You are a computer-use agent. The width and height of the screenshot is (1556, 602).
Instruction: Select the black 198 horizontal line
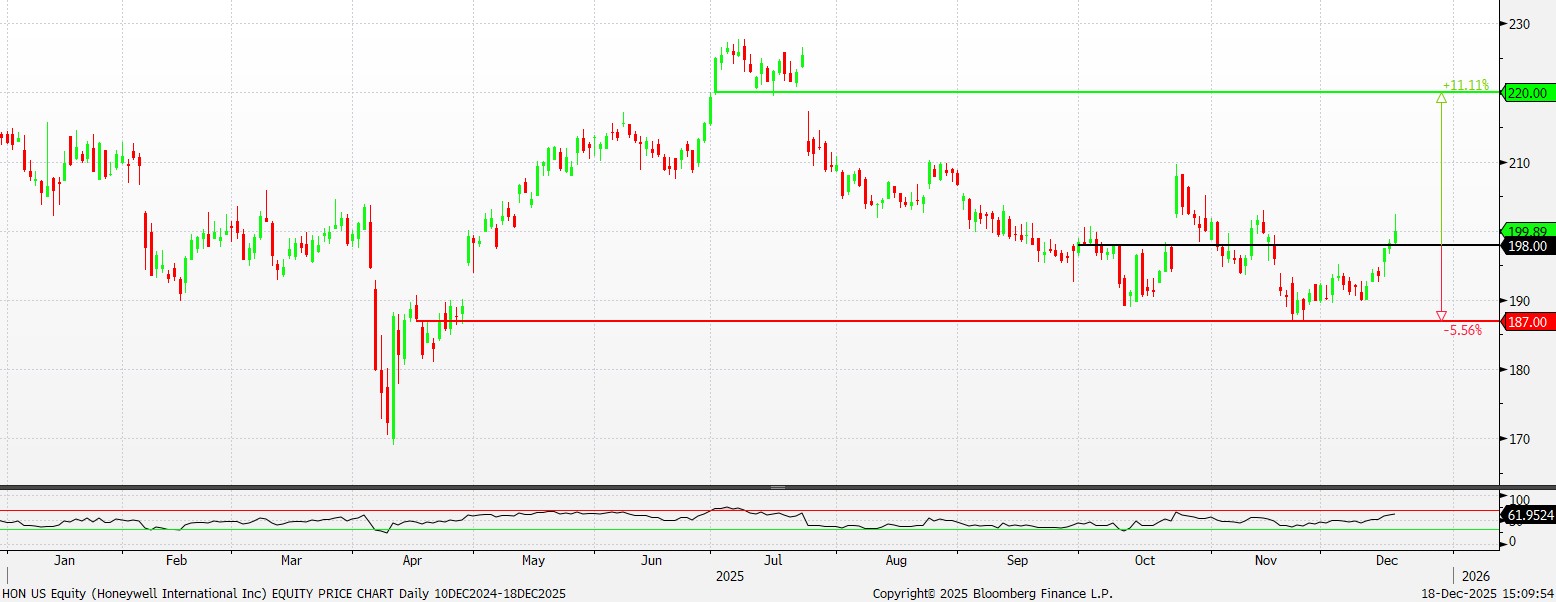(x=1290, y=245)
